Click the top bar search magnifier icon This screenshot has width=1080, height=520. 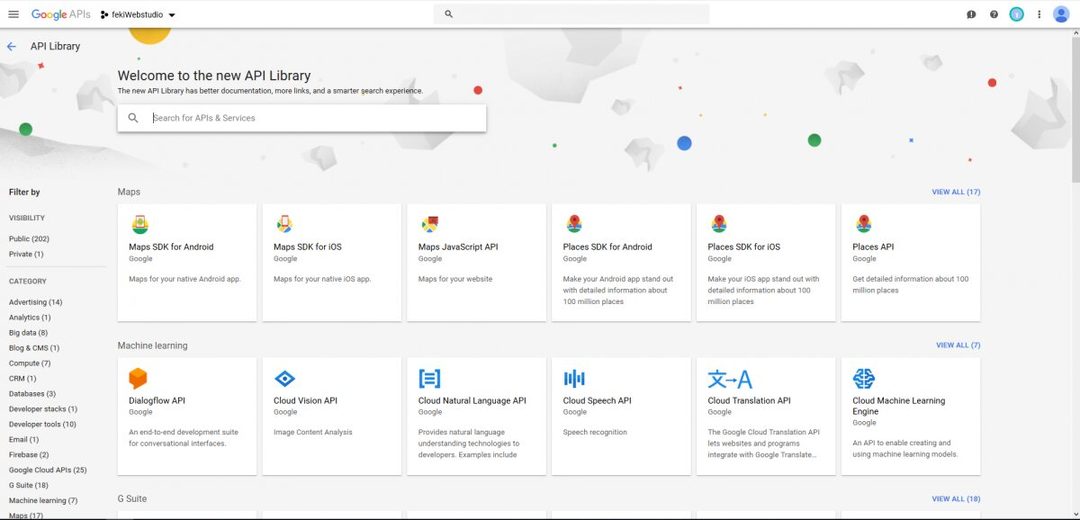click(448, 14)
